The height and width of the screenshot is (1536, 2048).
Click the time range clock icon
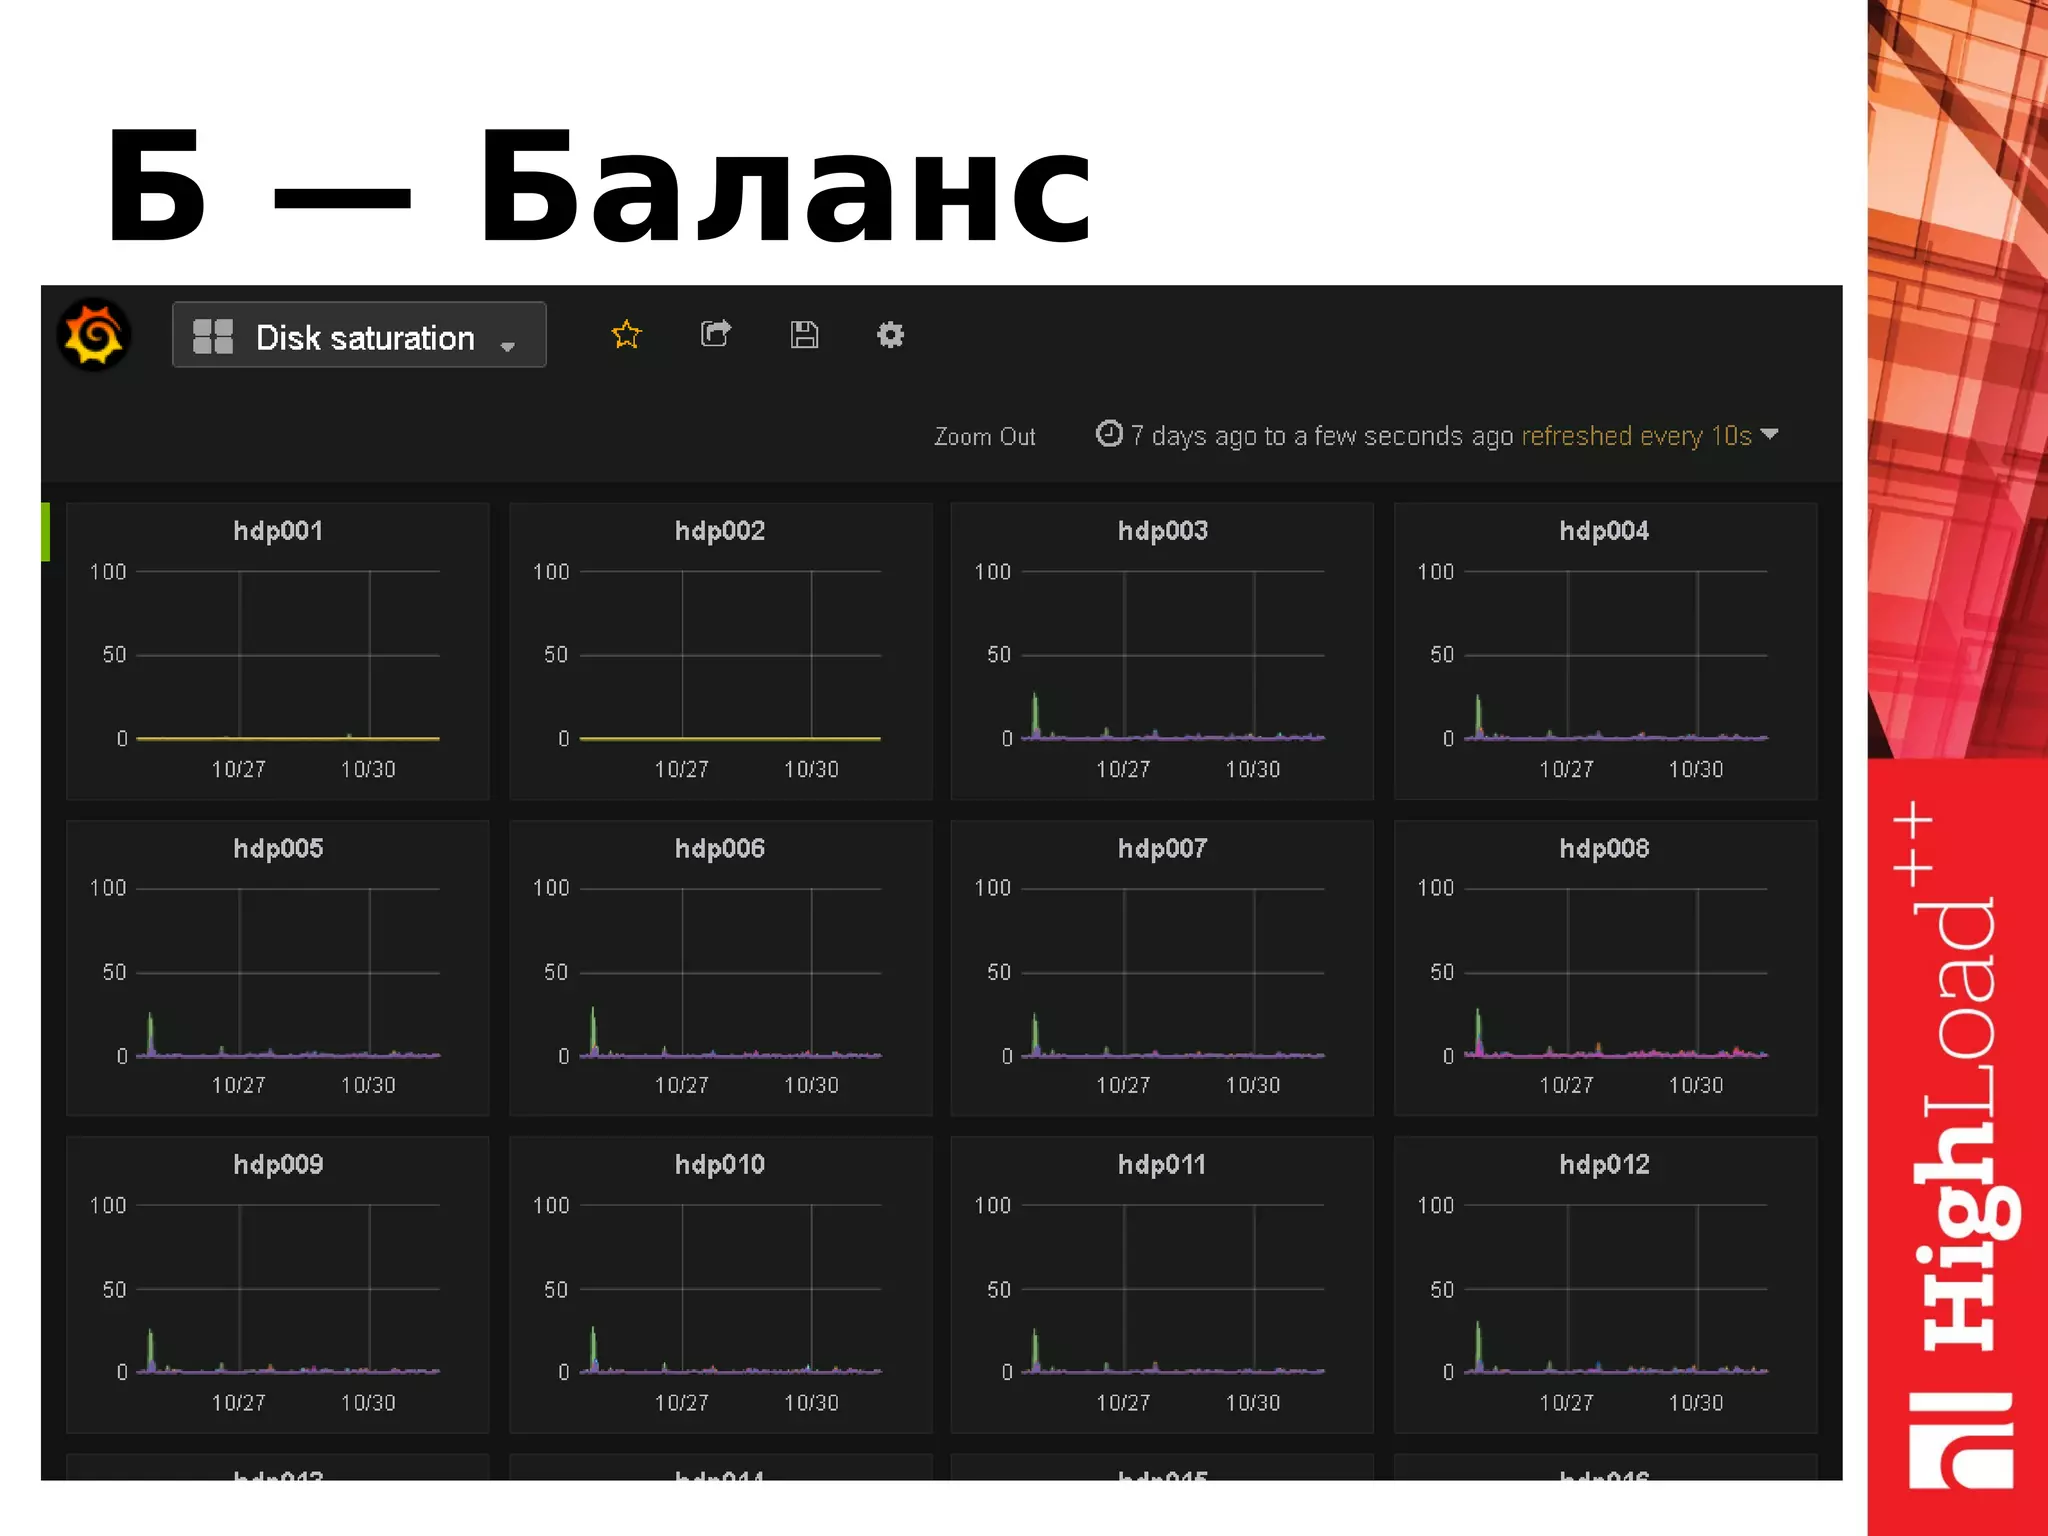coord(1109,434)
